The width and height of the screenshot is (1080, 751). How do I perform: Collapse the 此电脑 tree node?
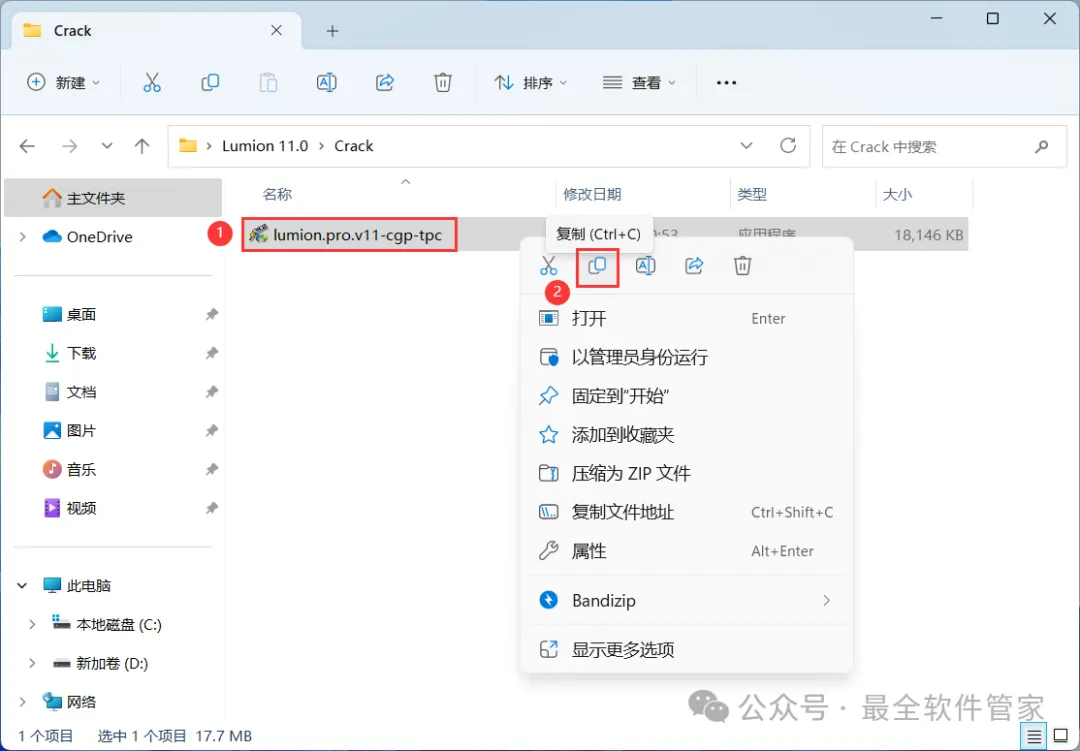tap(22, 586)
